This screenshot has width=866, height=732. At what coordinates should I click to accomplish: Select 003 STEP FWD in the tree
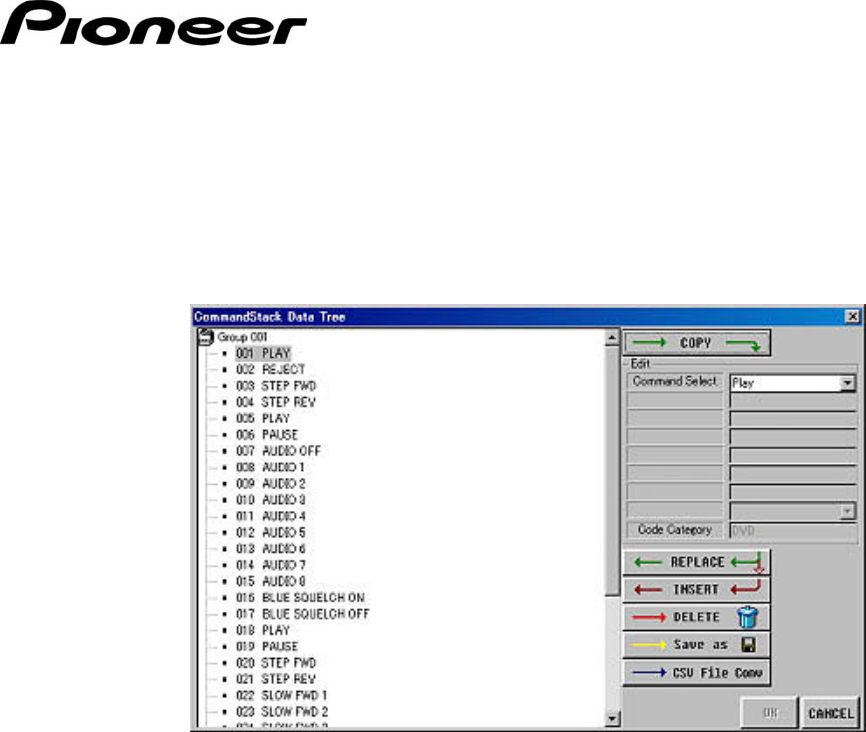pyautogui.click(x=276, y=386)
